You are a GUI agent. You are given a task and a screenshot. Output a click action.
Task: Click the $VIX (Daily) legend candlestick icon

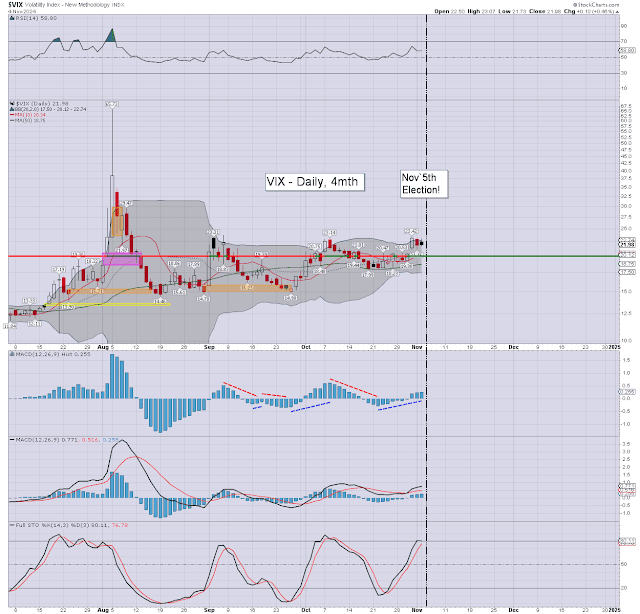(x=12, y=104)
